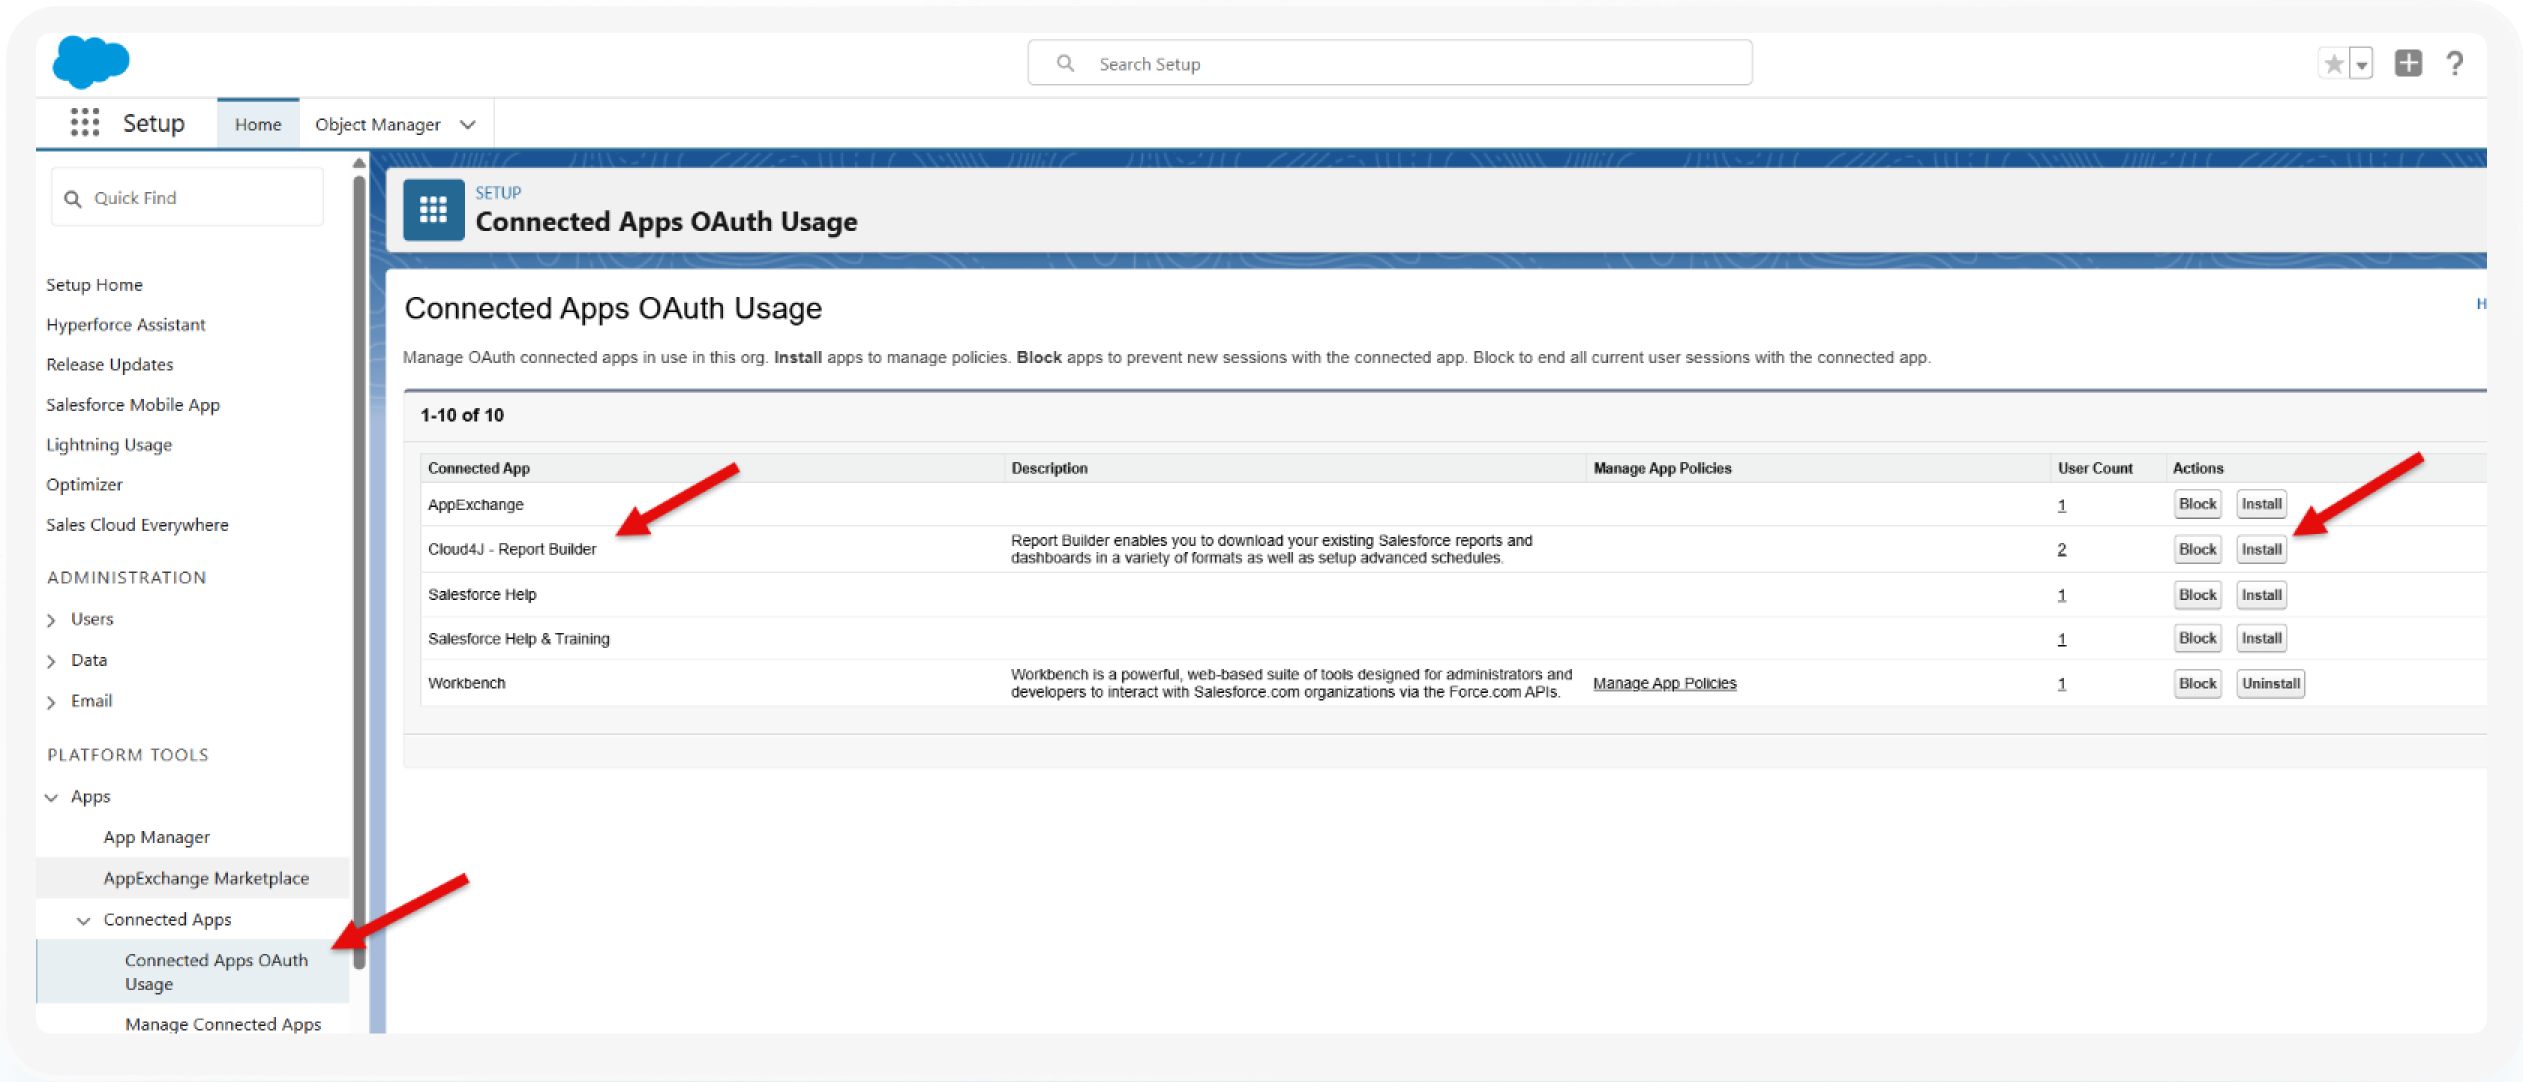Block the Workbench app
Viewport: 2523px width, 1082px height.
tap(2197, 684)
